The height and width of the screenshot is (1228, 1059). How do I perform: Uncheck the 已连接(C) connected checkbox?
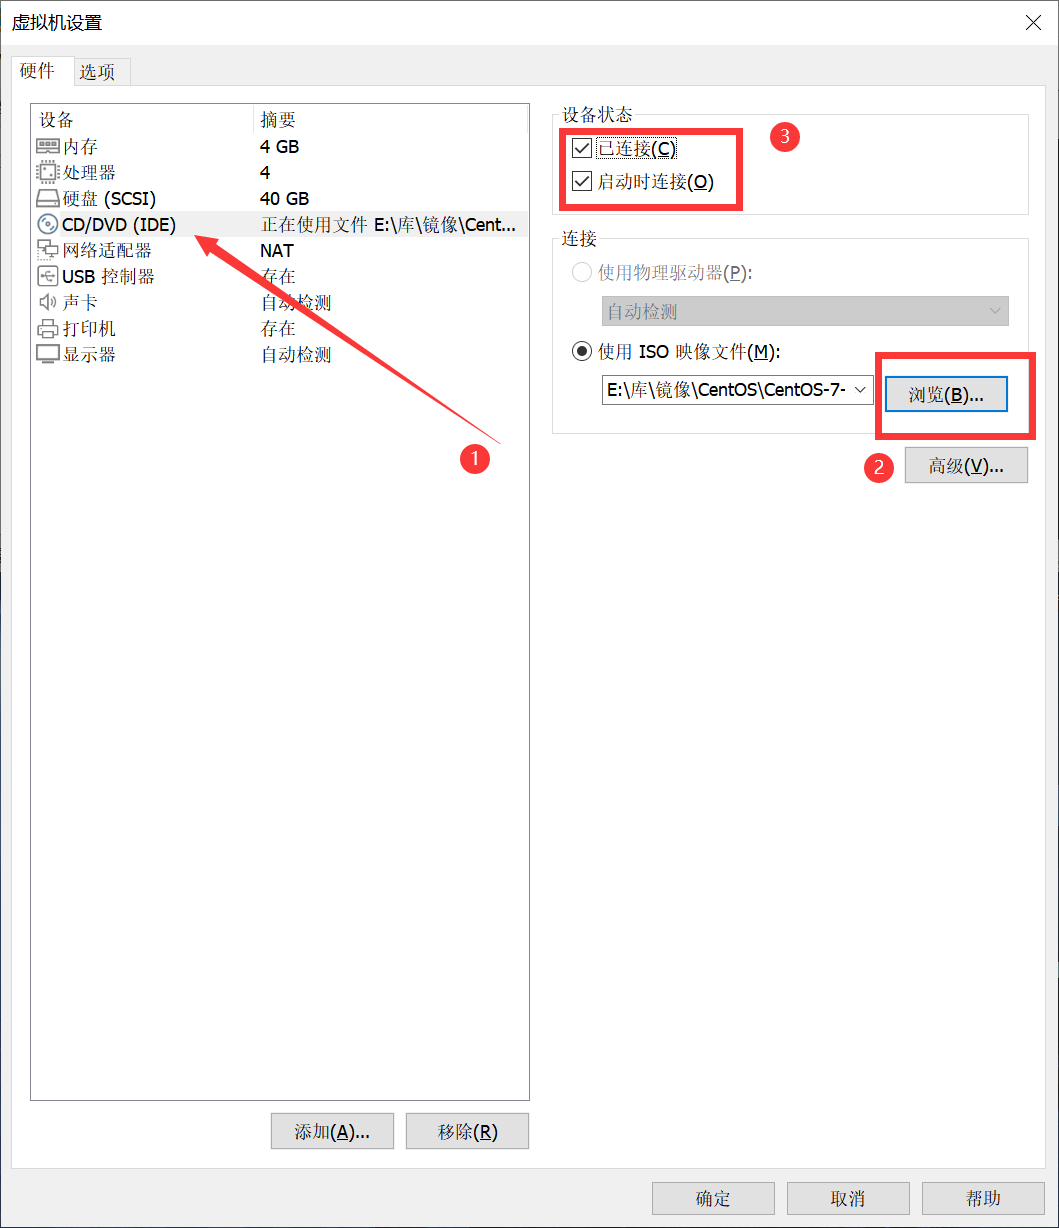coord(582,149)
